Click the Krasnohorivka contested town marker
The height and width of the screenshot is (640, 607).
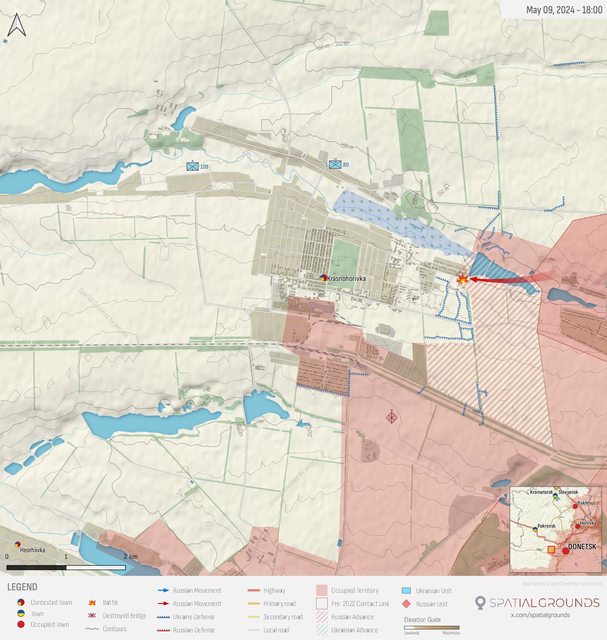(x=322, y=277)
